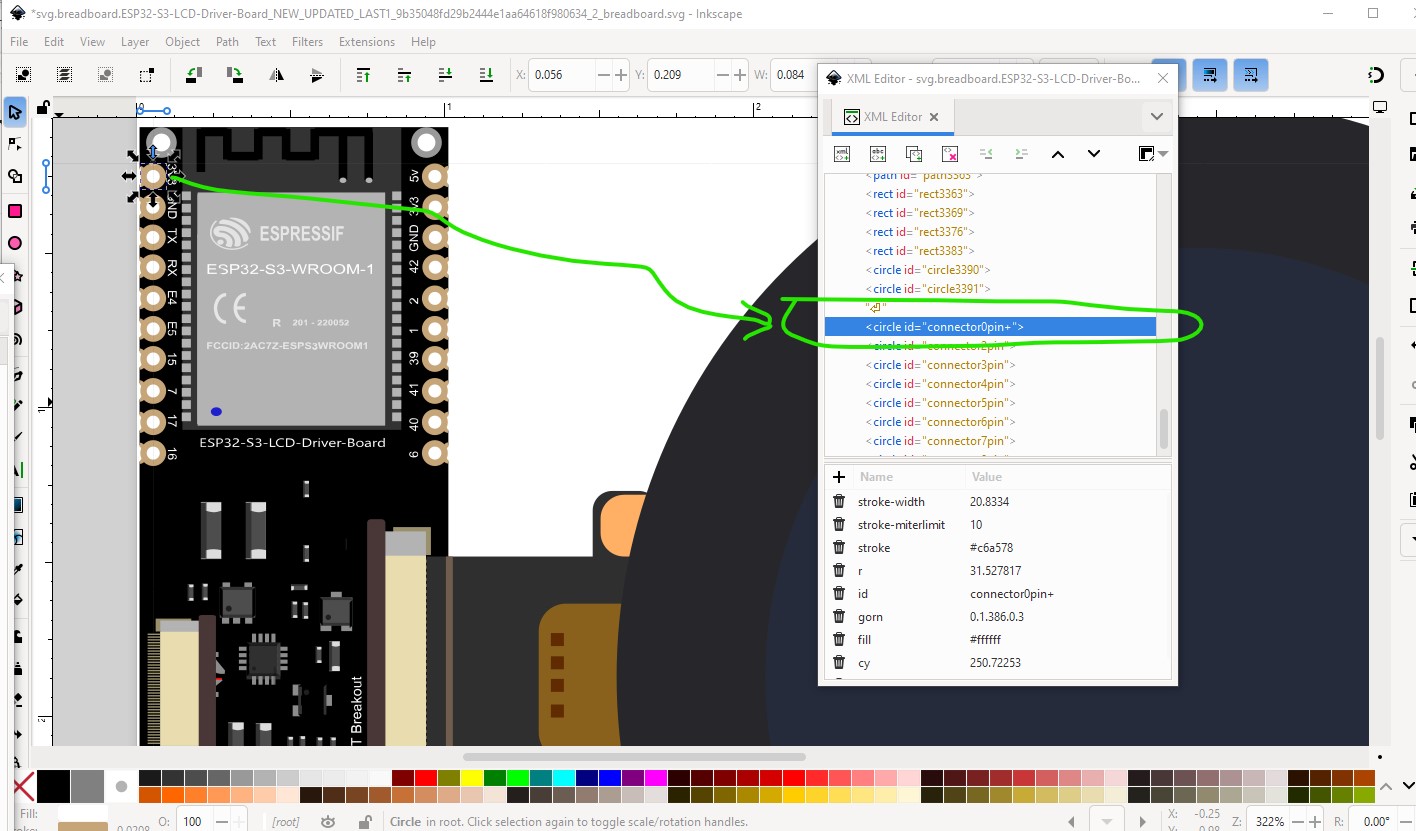Open the XML Editor panel dropdown chevron

[1157, 117]
